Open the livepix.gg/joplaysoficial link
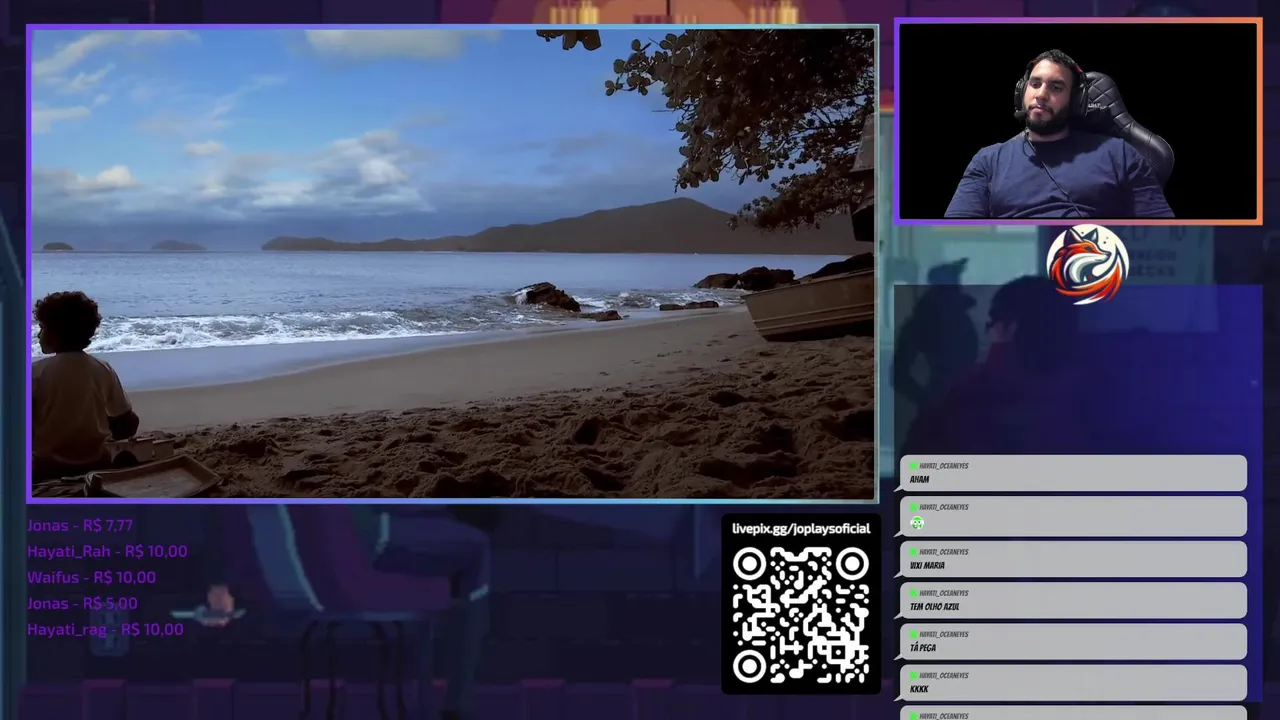The image size is (1280, 720). coord(801,529)
